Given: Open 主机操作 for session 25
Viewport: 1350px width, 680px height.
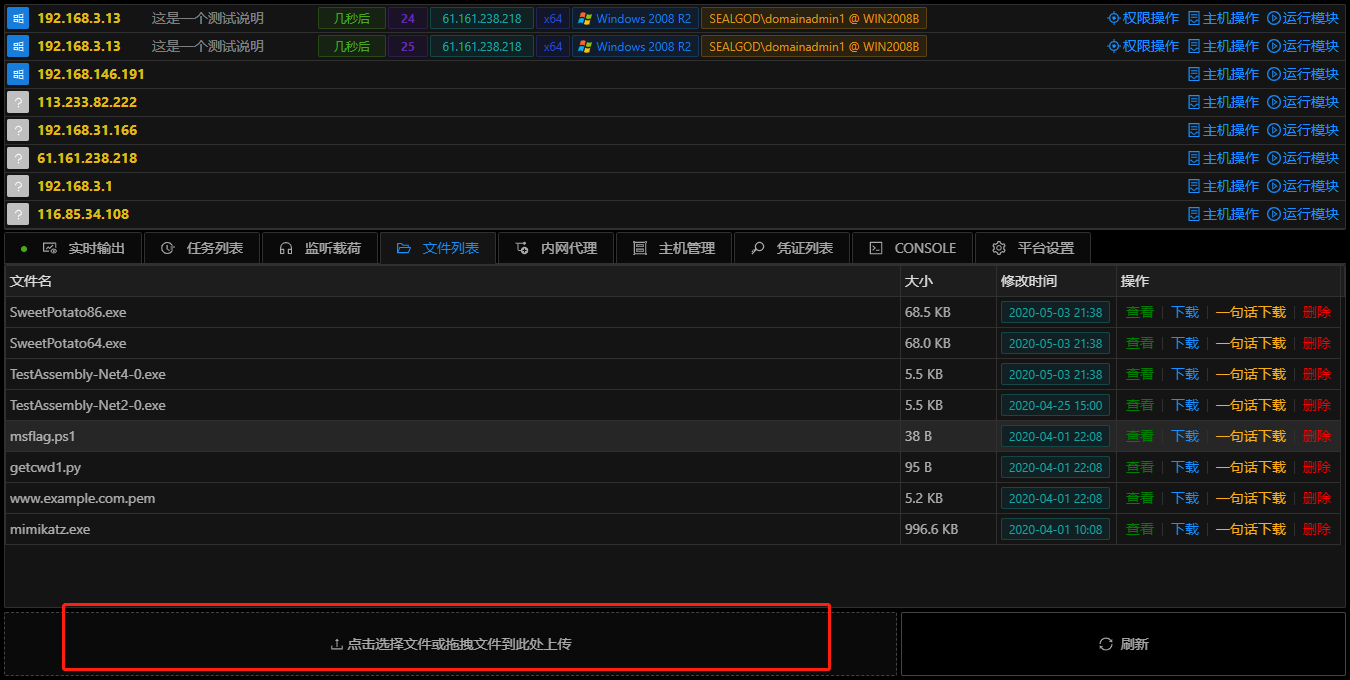Looking at the screenshot, I should [1223, 46].
